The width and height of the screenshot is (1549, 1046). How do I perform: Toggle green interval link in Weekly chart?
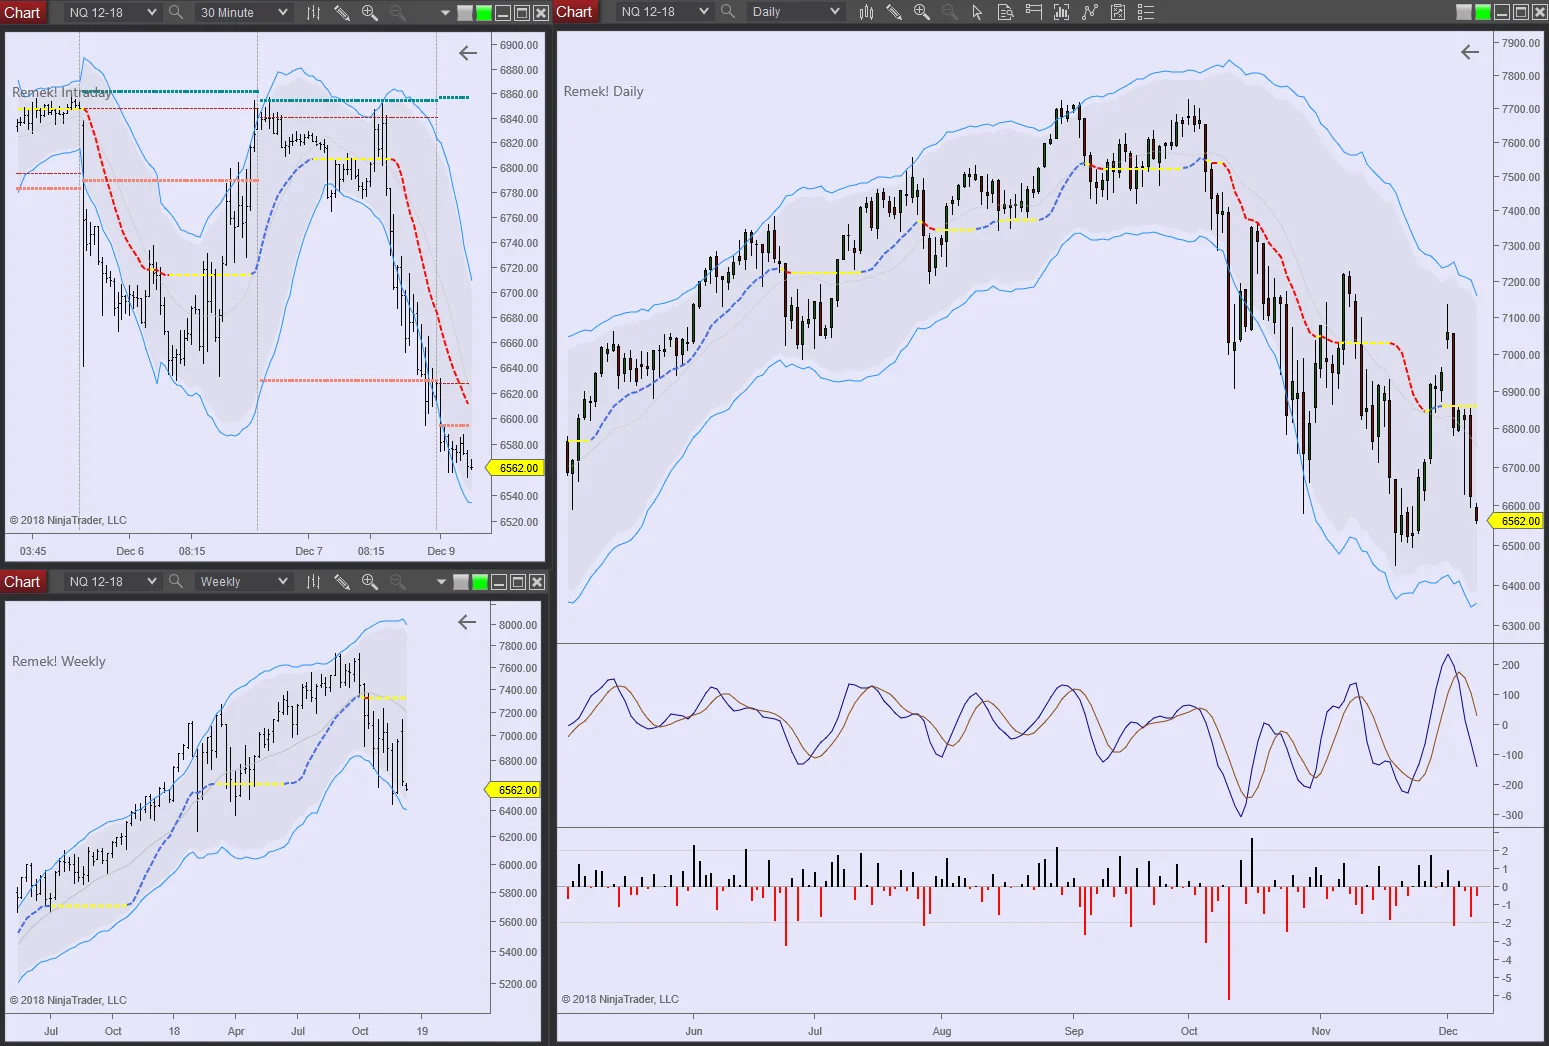coord(480,582)
